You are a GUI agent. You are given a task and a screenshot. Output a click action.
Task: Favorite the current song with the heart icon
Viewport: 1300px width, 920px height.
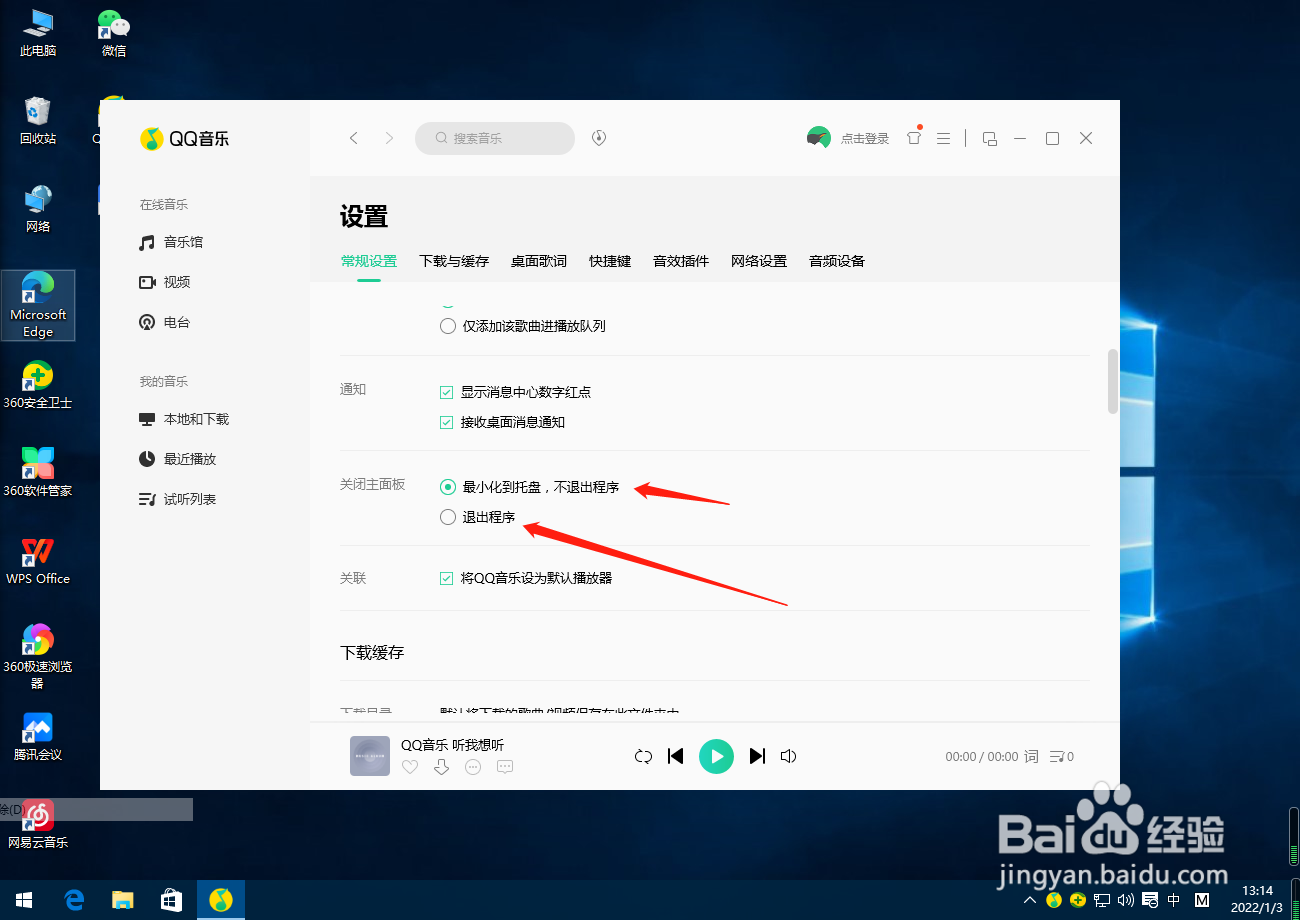click(409, 766)
